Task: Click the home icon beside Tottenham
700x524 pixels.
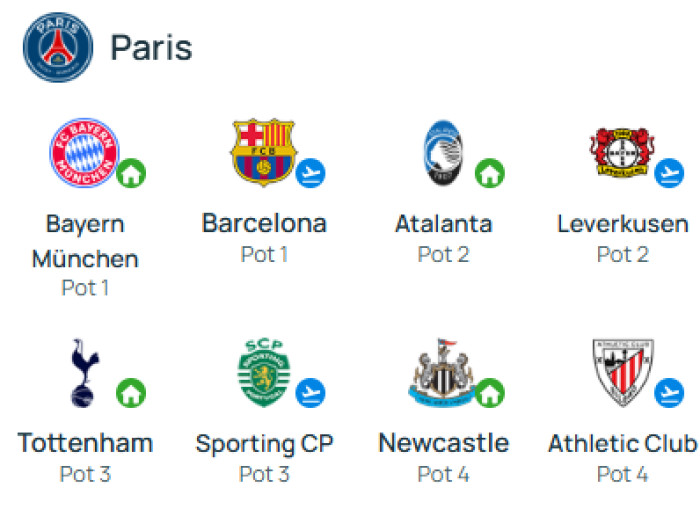Action: pyautogui.click(x=132, y=393)
